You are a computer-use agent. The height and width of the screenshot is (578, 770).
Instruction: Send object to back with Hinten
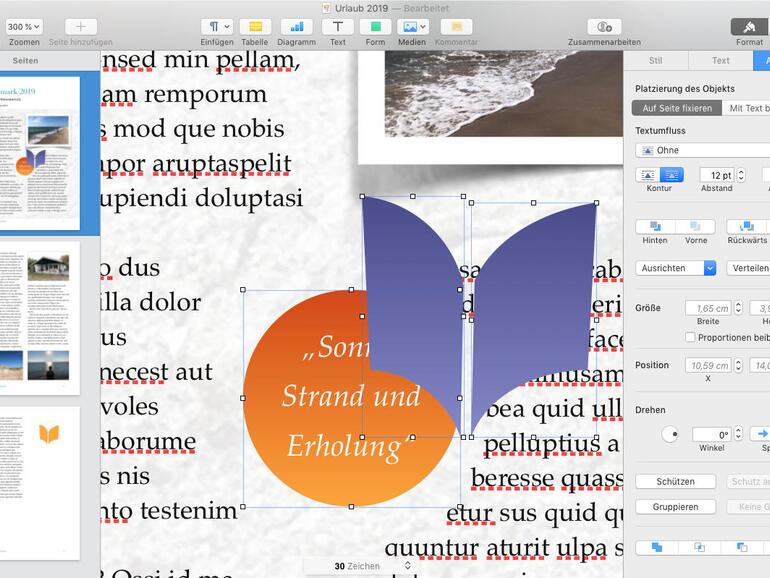point(655,227)
